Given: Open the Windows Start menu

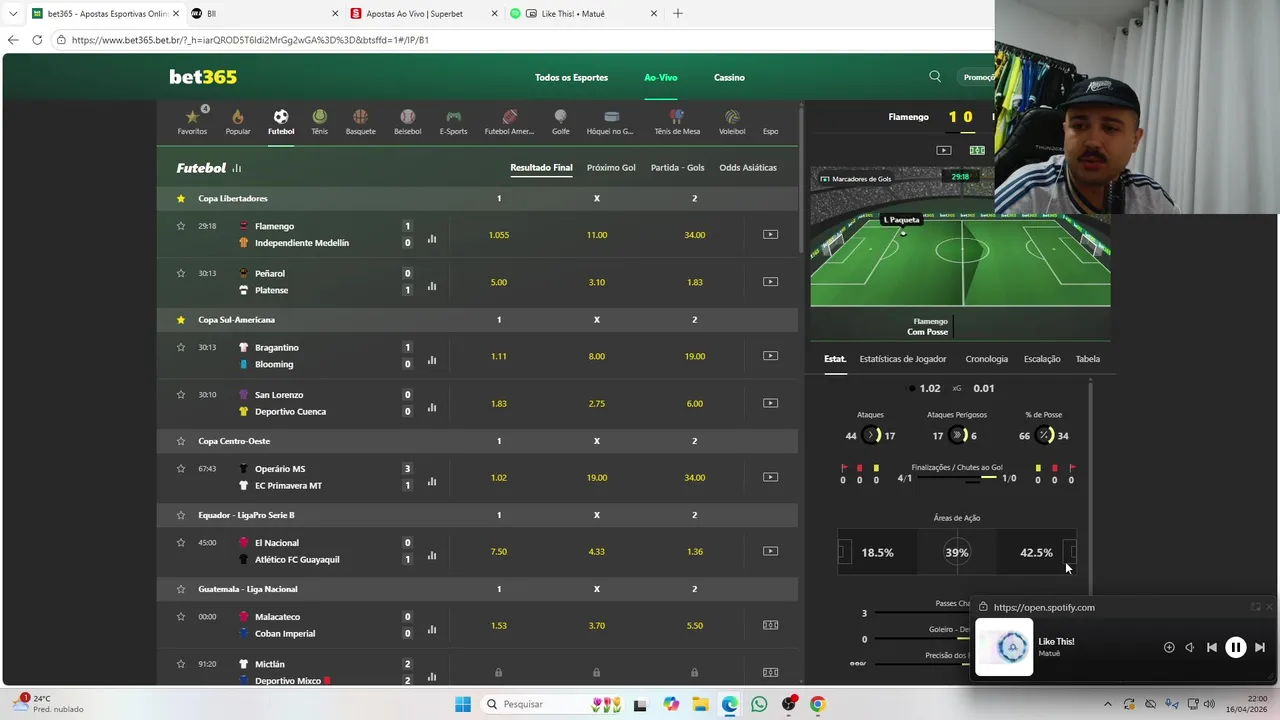Looking at the screenshot, I should point(462,704).
